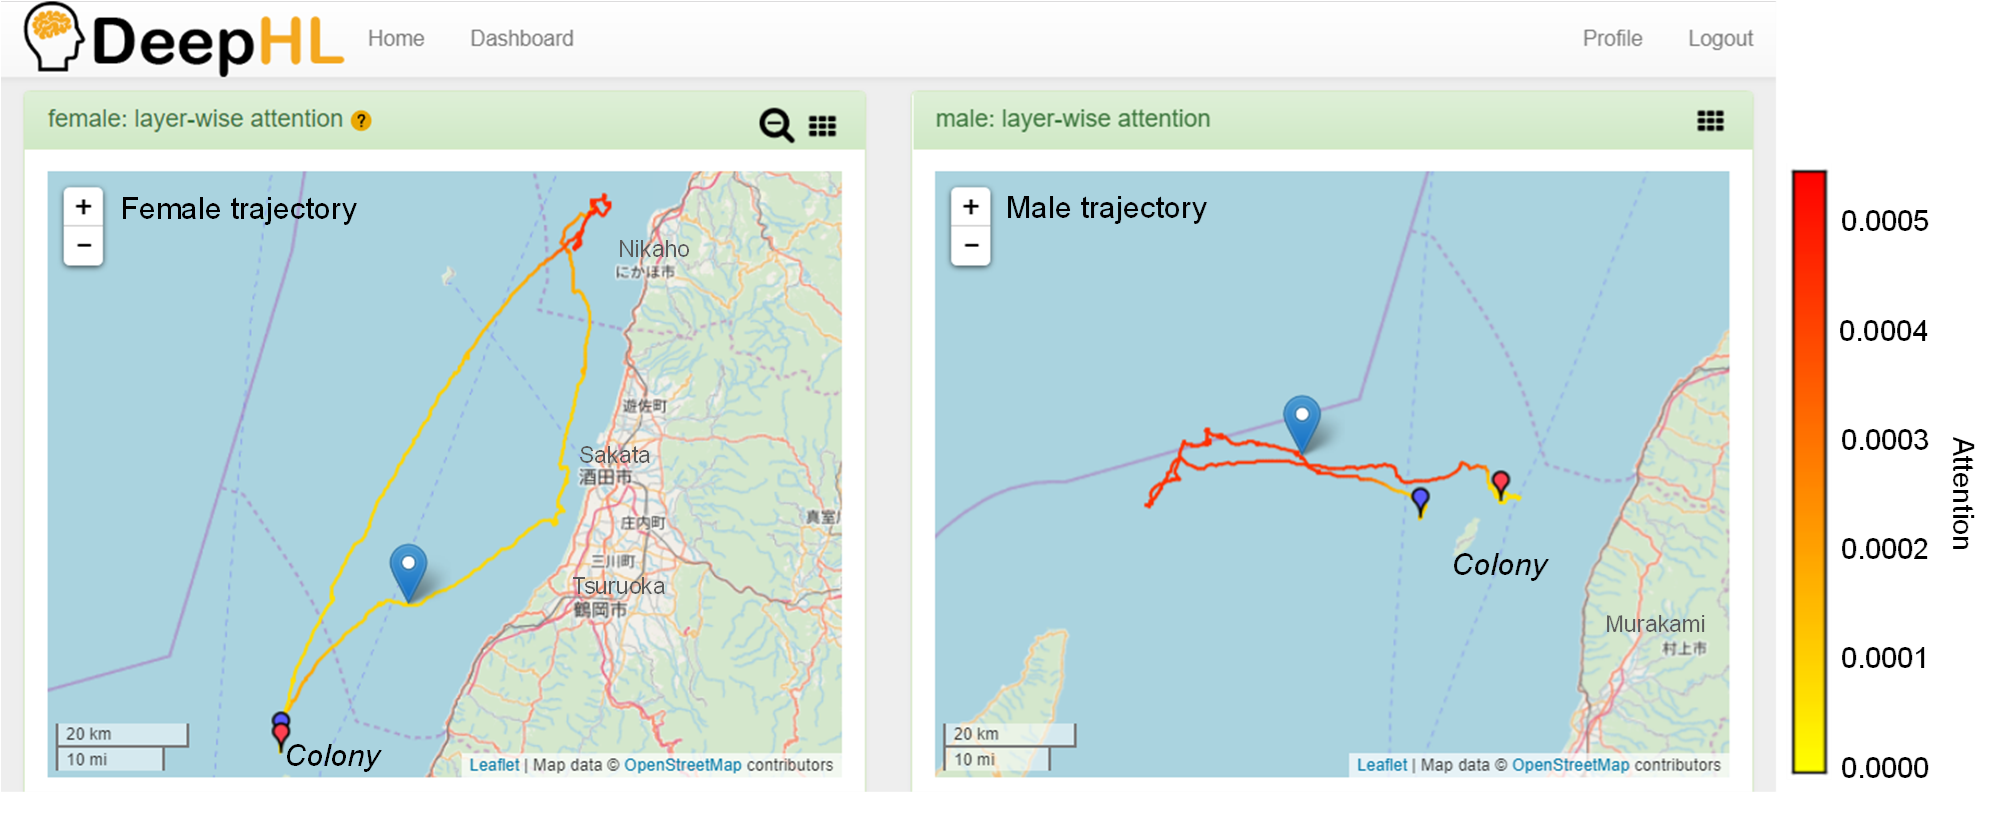Open grid view icon in female panel
The width and height of the screenshot is (2000, 813).
pos(822,126)
